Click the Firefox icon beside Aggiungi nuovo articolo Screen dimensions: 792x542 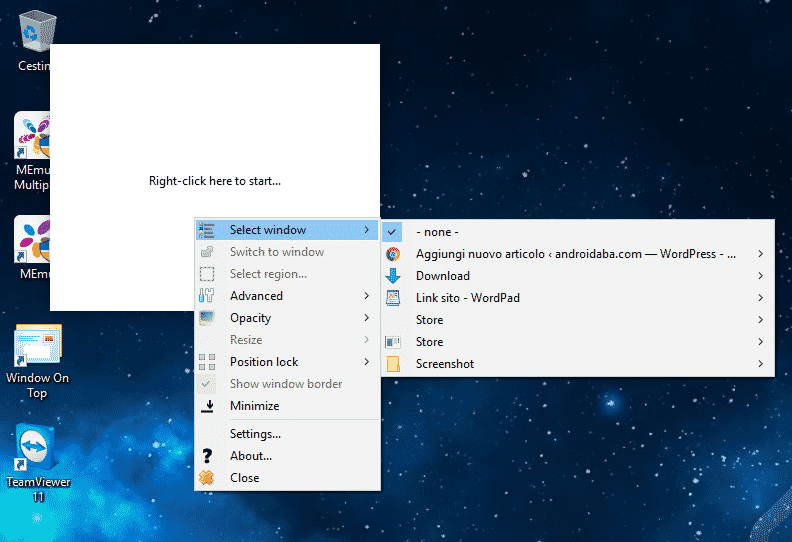393,254
